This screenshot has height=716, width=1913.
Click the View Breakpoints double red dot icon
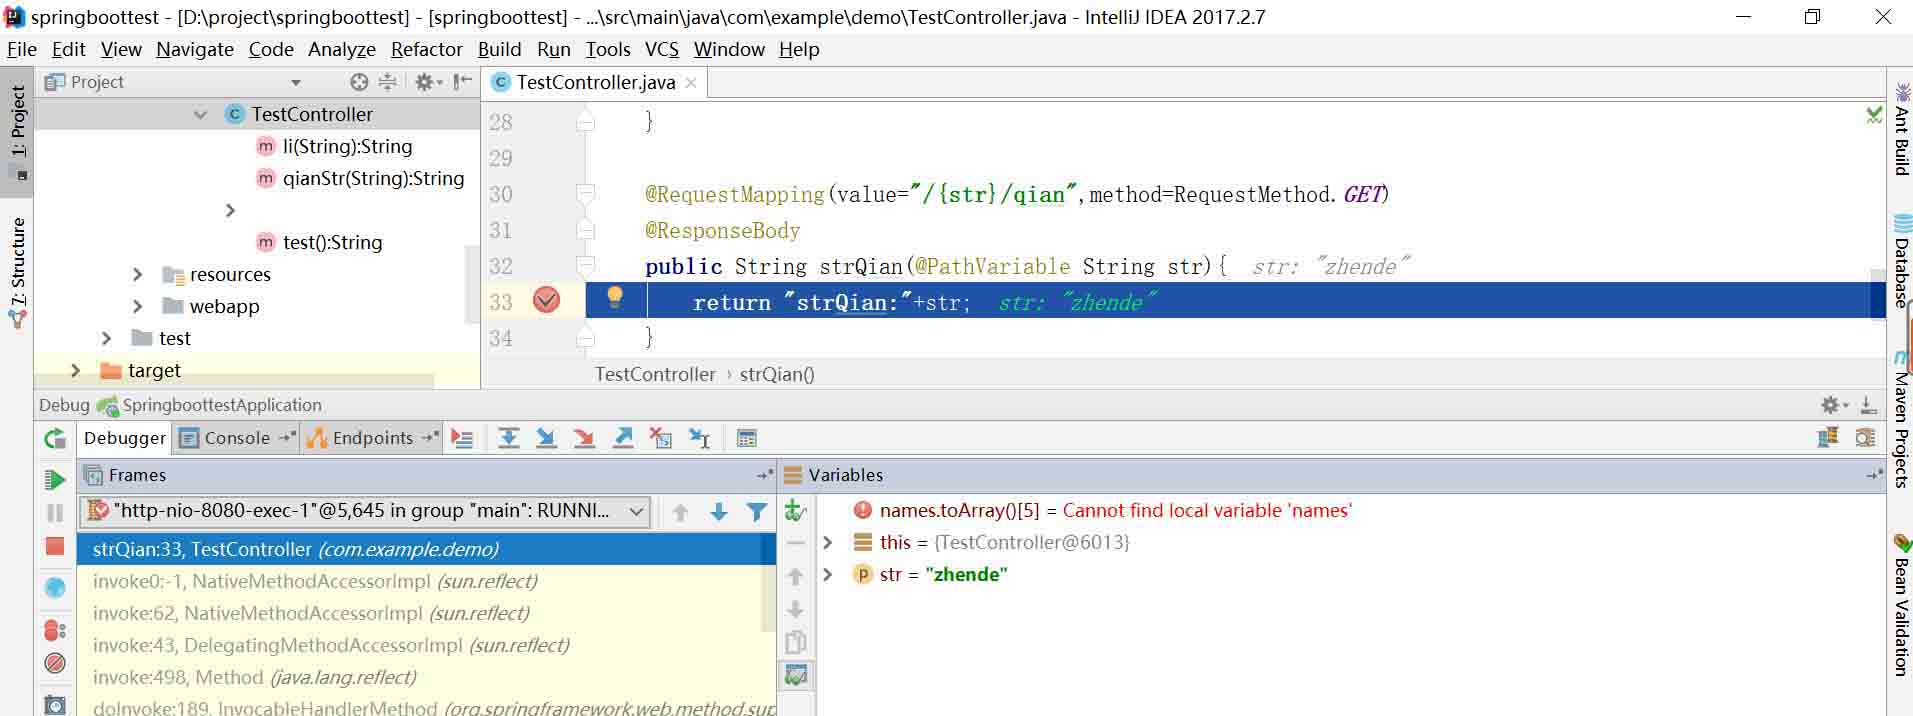[x=55, y=630]
